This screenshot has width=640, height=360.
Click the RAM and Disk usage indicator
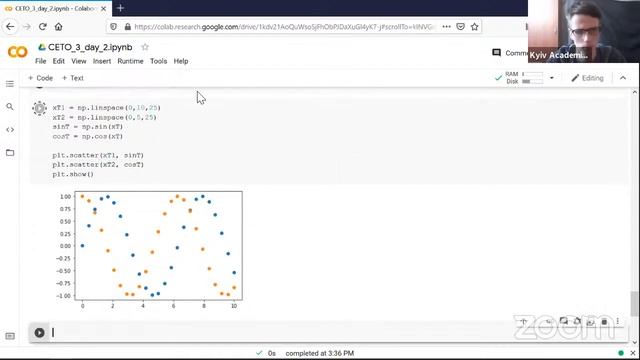coord(519,78)
